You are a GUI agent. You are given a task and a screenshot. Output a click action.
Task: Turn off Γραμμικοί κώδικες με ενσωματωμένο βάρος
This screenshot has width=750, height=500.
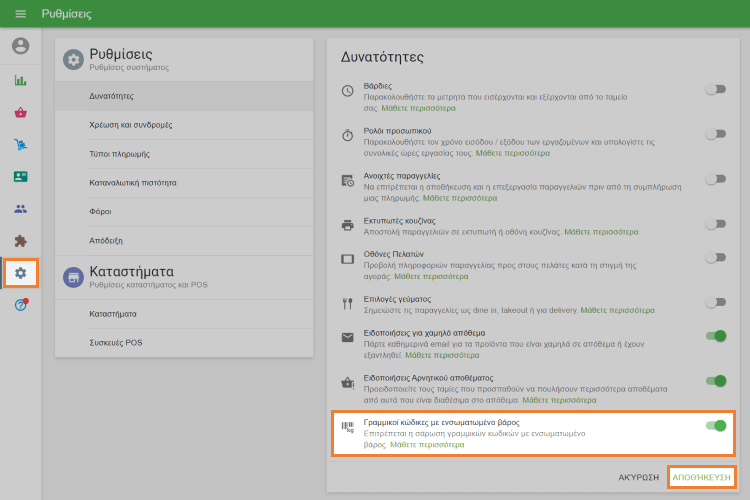click(714, 426)
